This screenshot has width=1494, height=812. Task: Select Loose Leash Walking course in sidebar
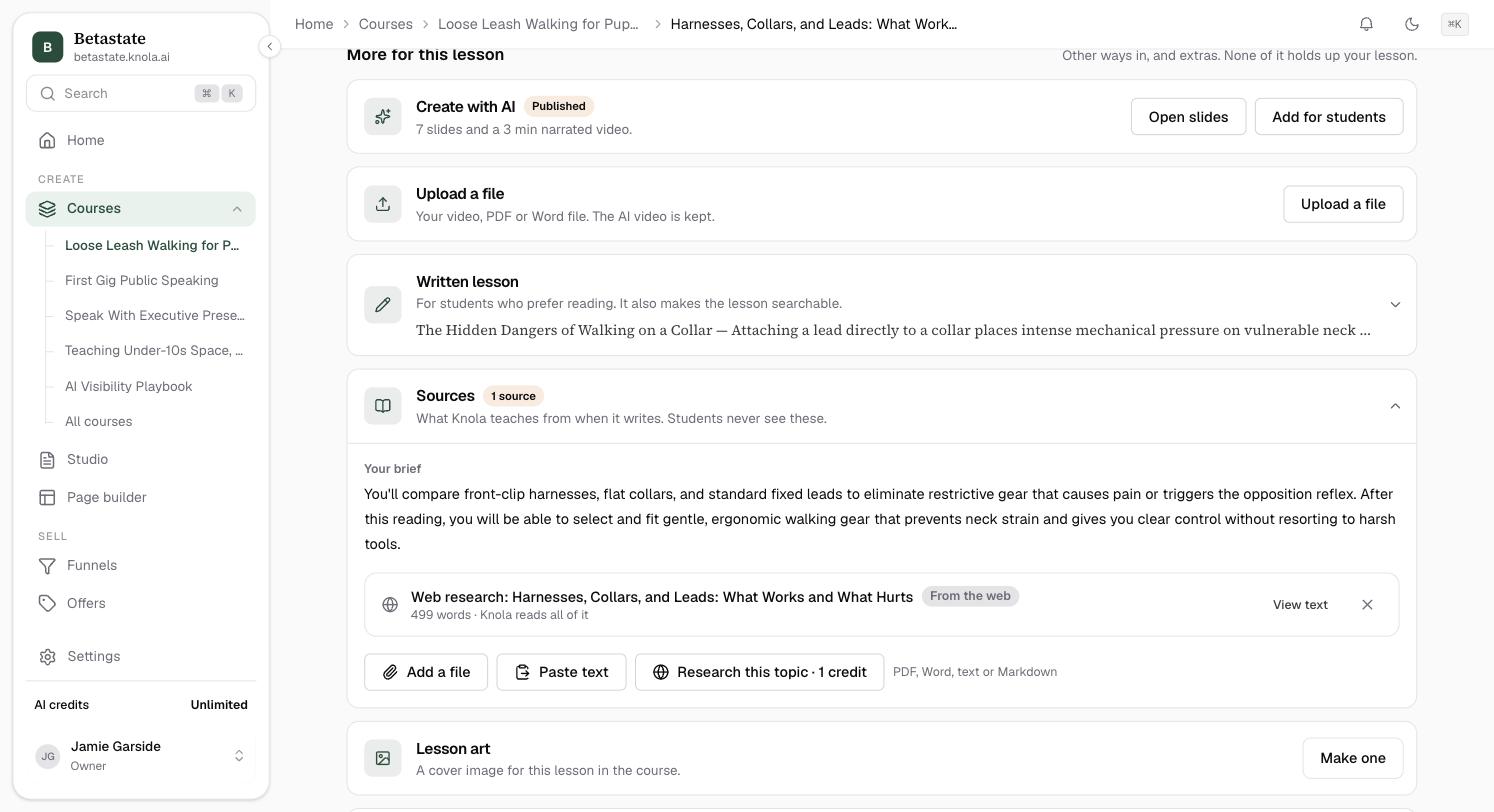pyautogui.click(x=152, y=245)
